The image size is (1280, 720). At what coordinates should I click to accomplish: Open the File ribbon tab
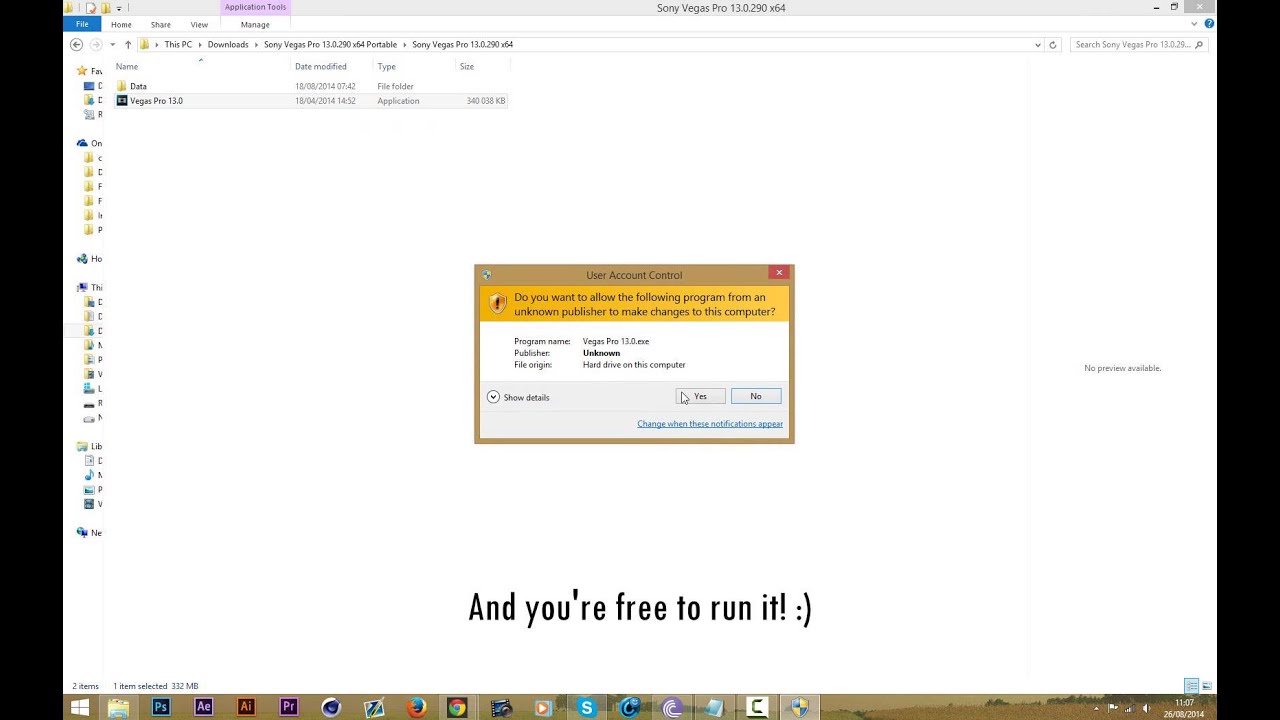pyautogui.click(x=82, y=24)
